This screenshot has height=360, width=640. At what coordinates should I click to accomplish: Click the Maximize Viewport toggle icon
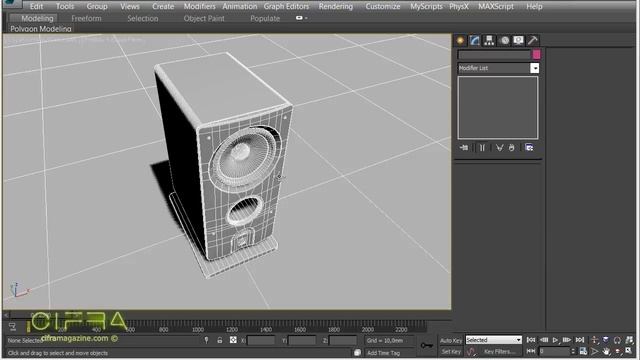(629, 351)
